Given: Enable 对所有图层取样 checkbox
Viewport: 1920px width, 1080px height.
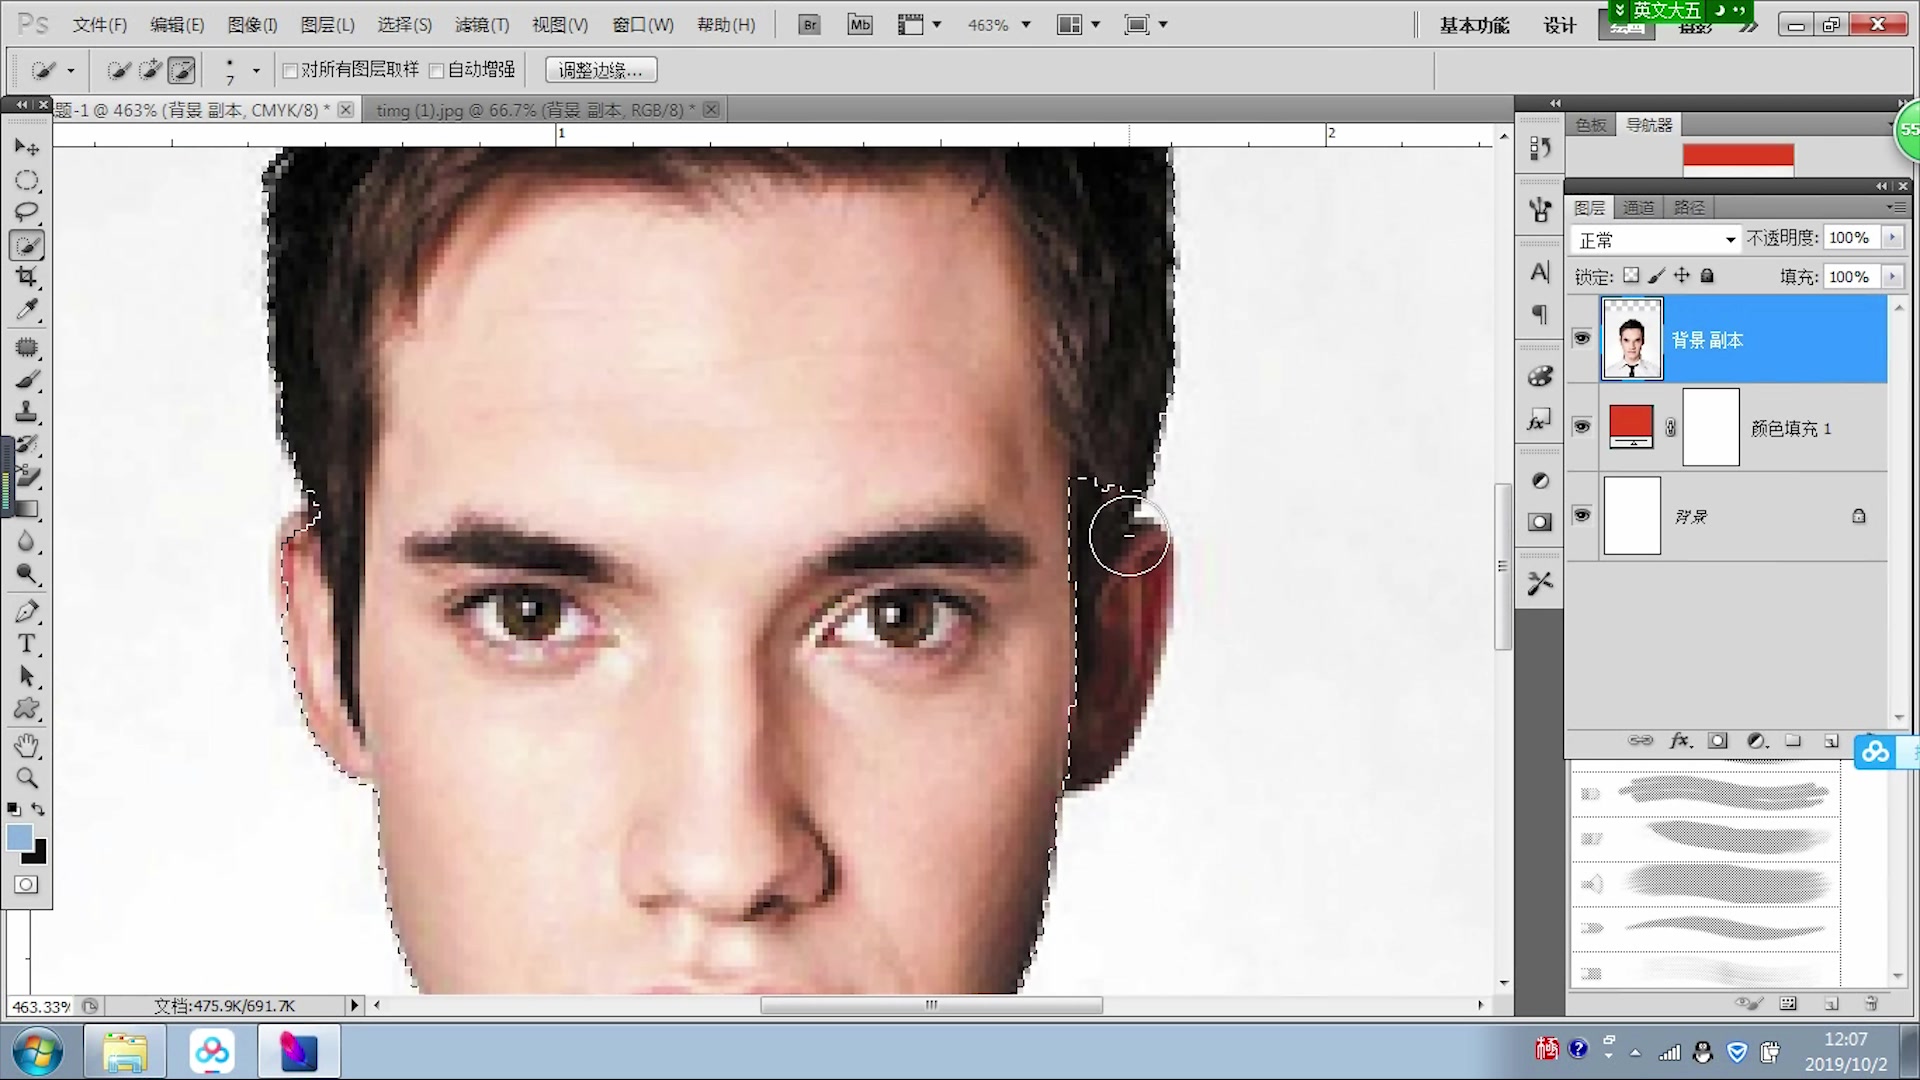Looking at the screenshot, I should pos(291,70).
